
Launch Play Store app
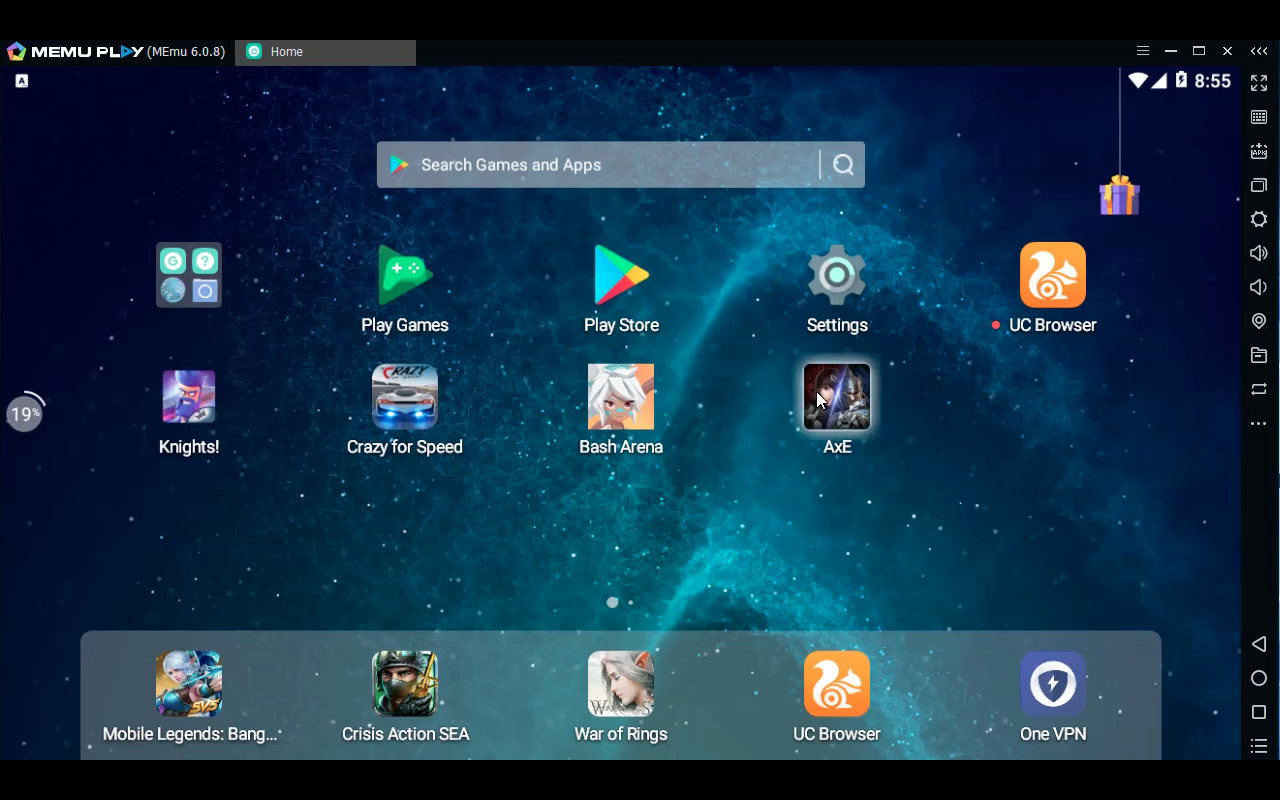pos(621,288)
